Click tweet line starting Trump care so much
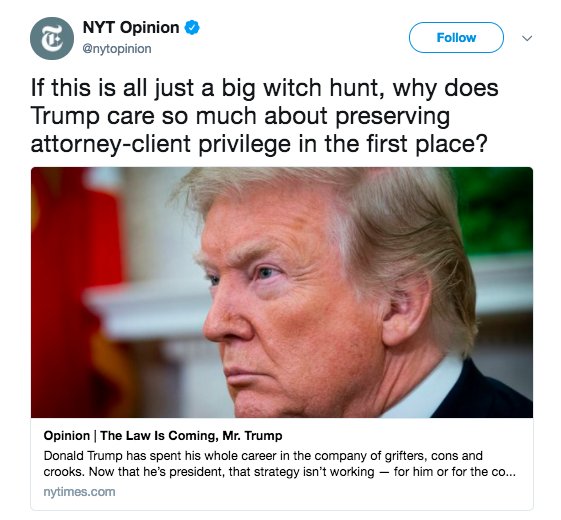The width and height of the screenshot is (561, 520). [240, 116]
